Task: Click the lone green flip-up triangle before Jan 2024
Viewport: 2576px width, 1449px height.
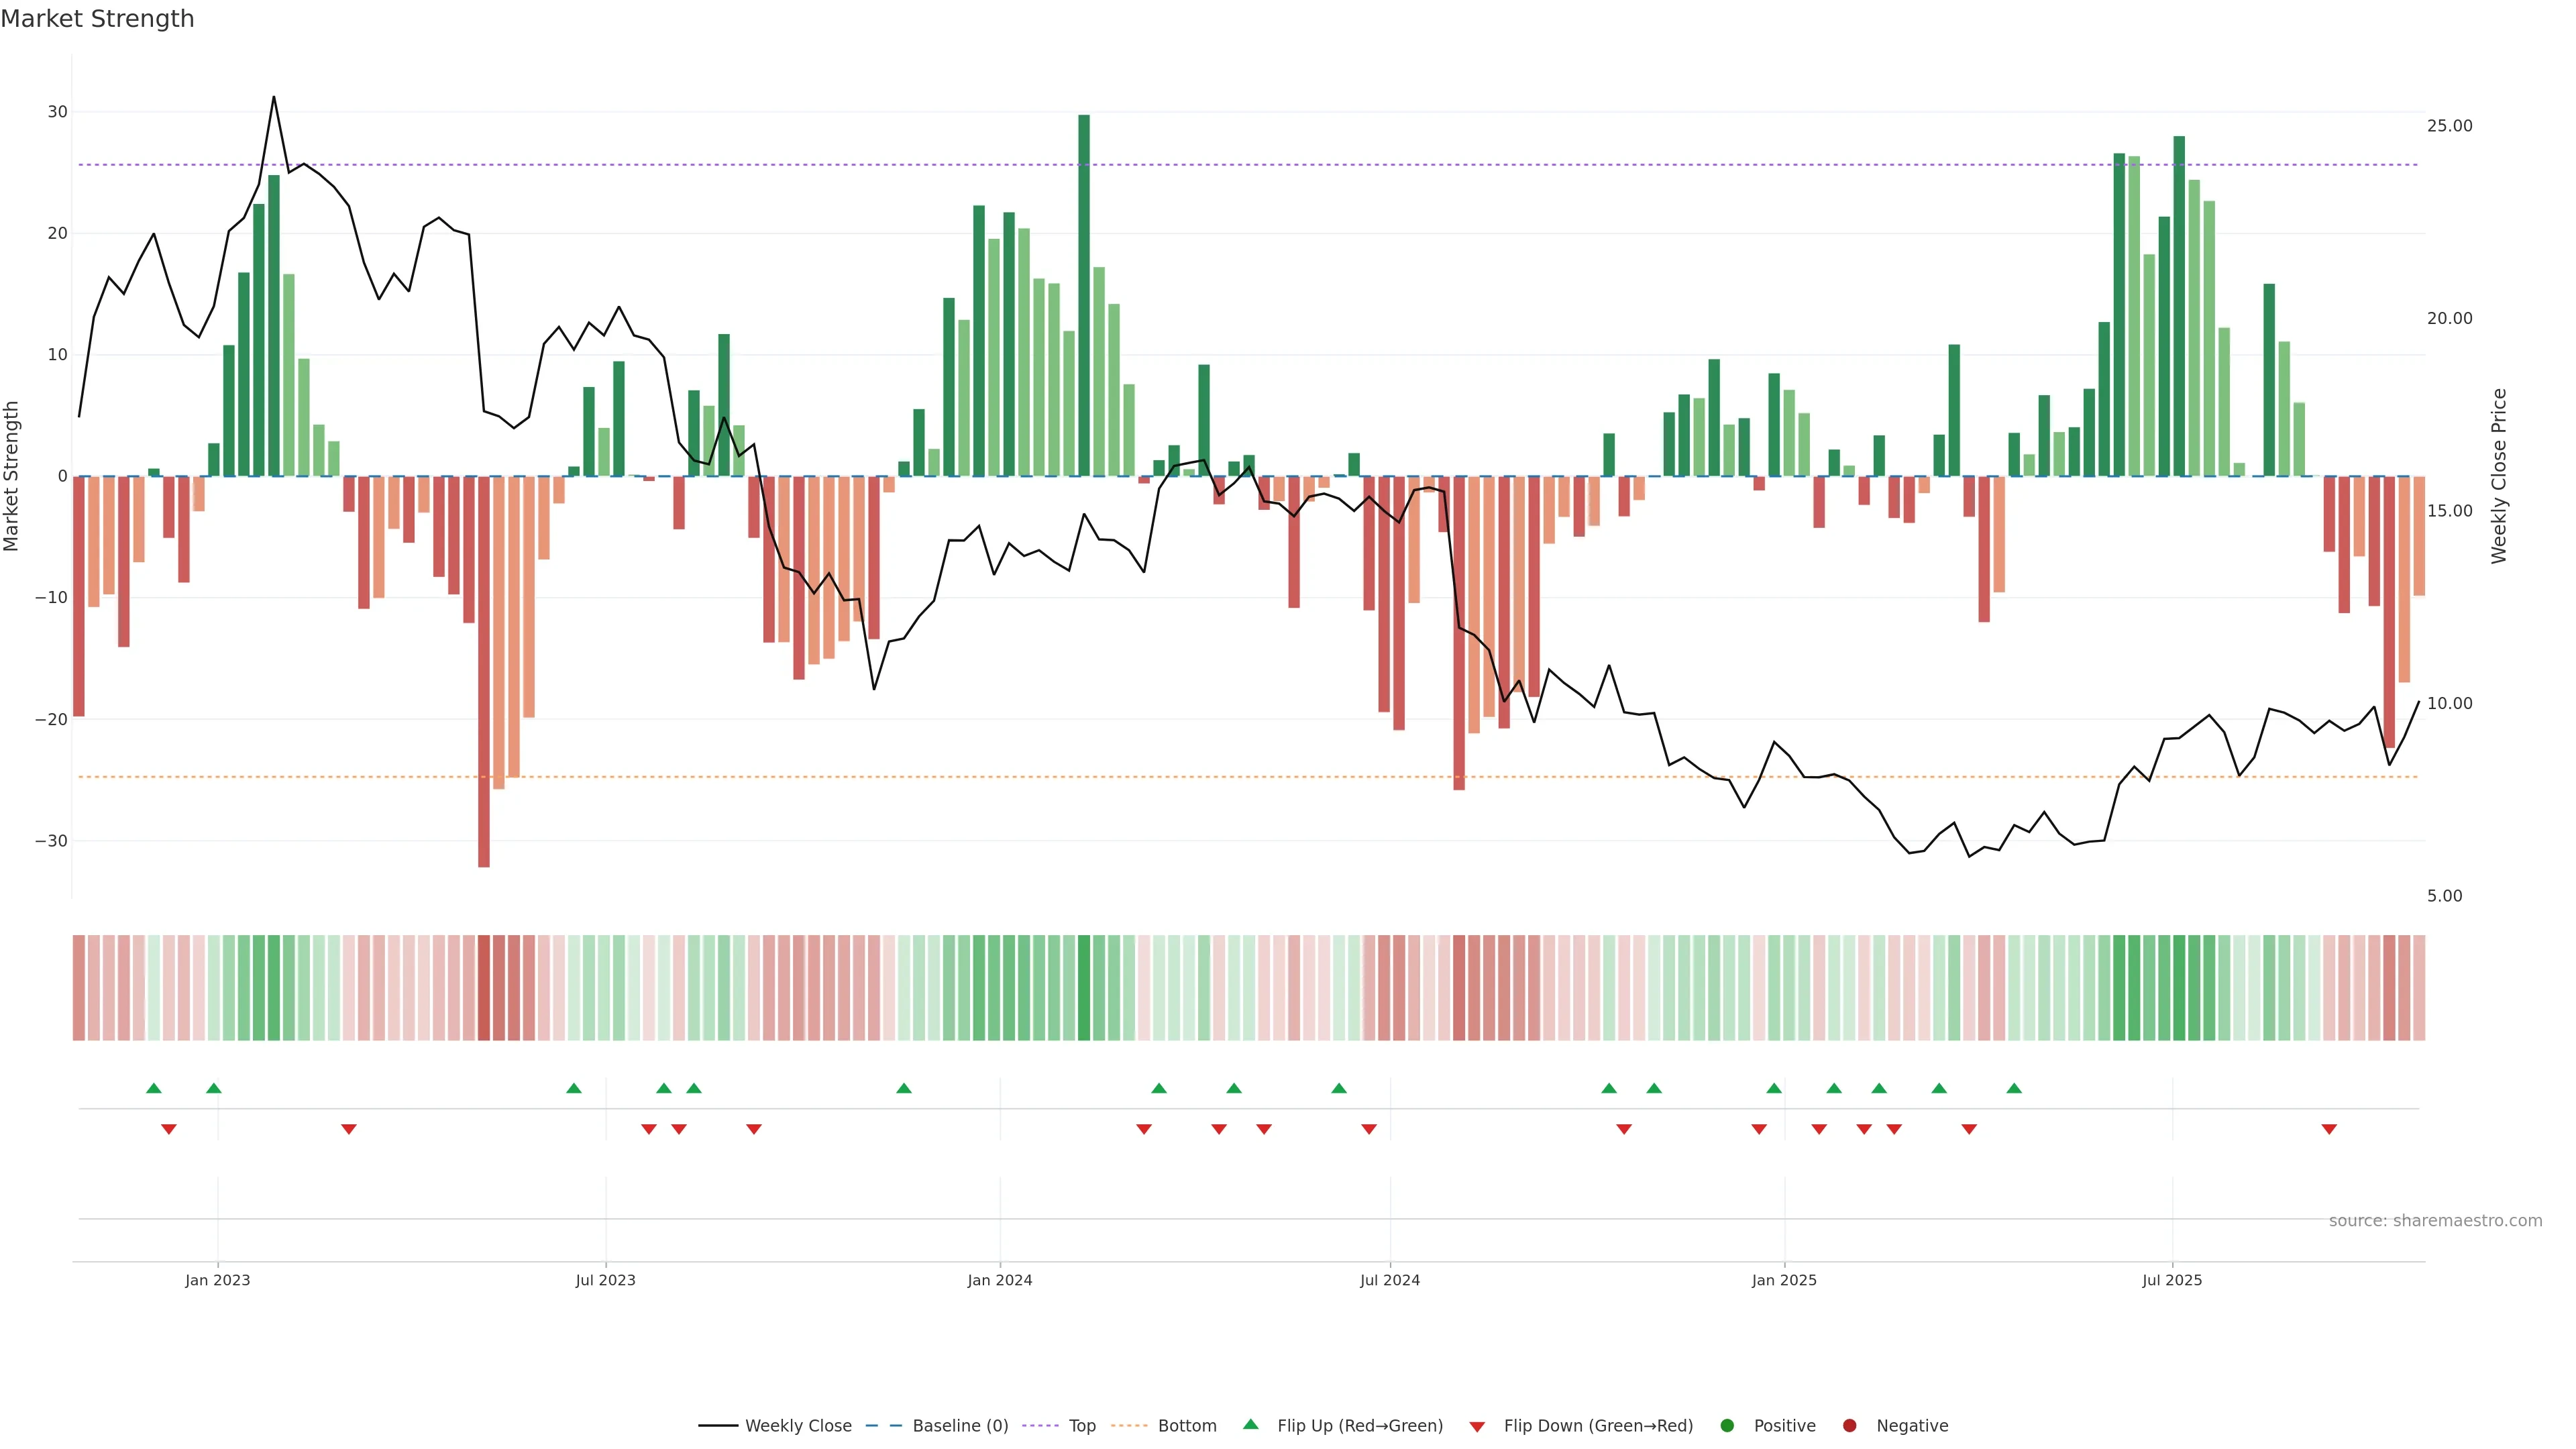Action: click(x=904, y=1088)
